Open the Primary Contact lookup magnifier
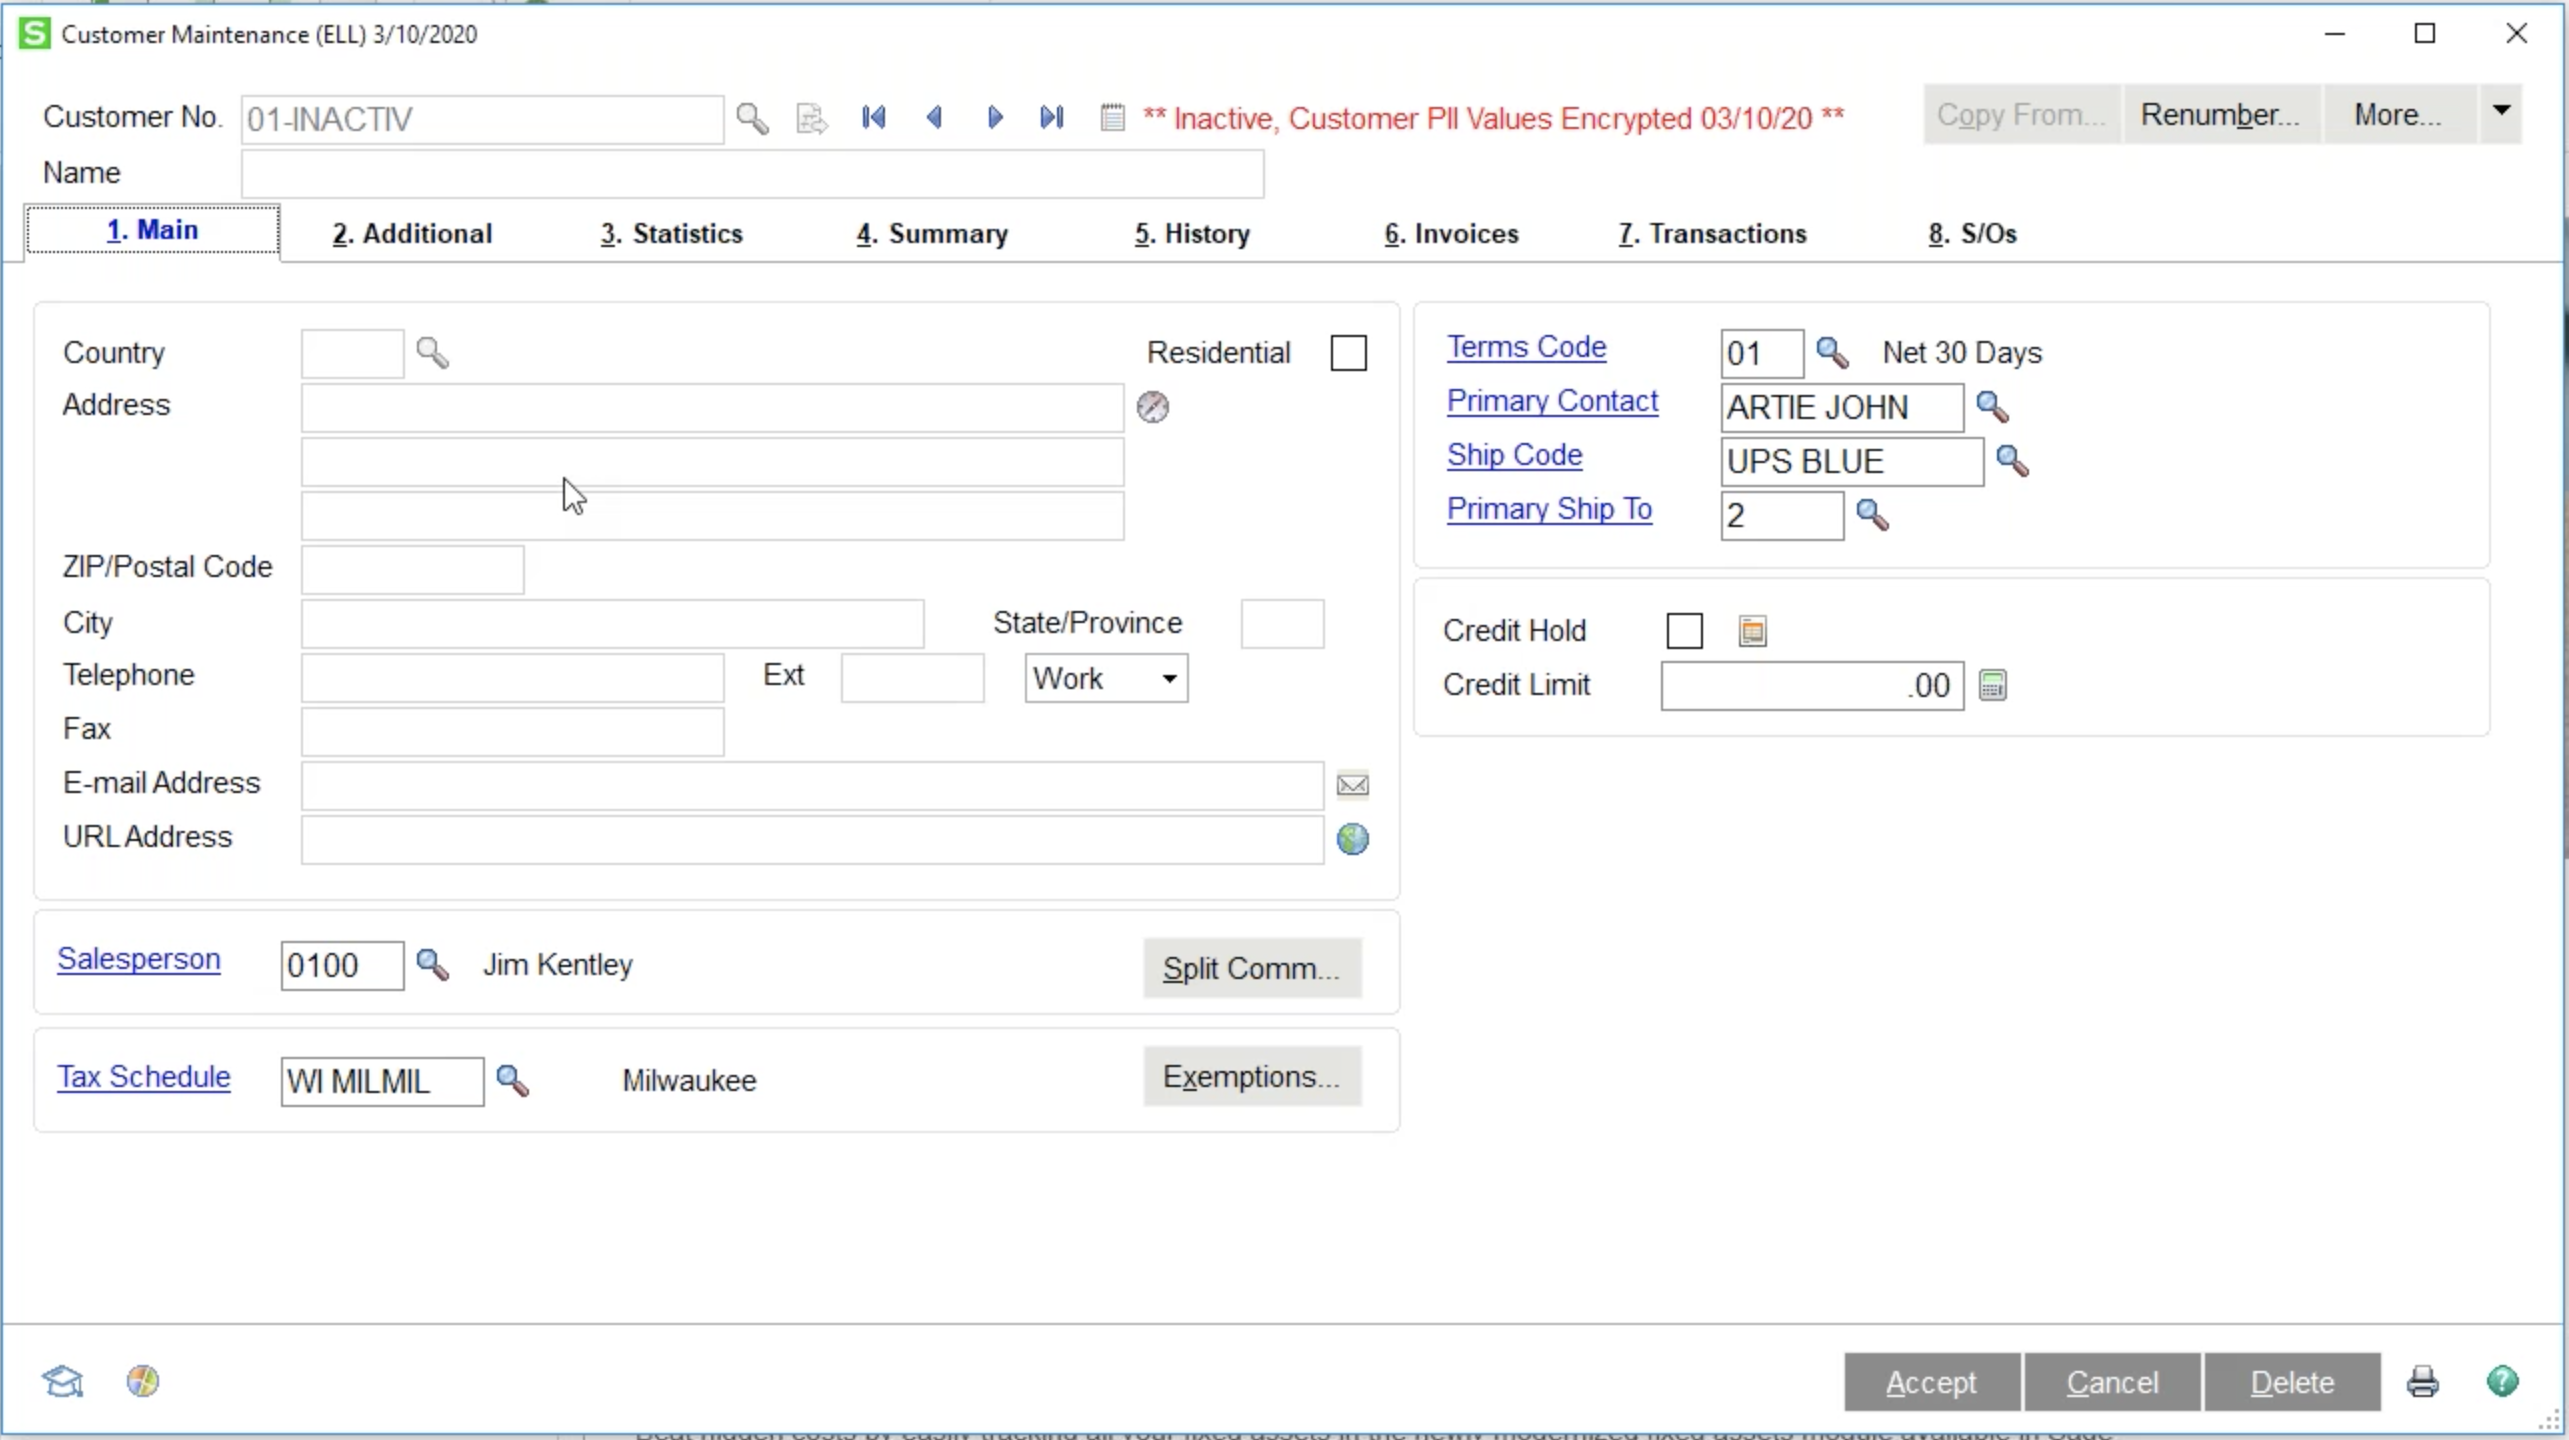The width and height of the screenshot is (2569, 1440). 1992,407
